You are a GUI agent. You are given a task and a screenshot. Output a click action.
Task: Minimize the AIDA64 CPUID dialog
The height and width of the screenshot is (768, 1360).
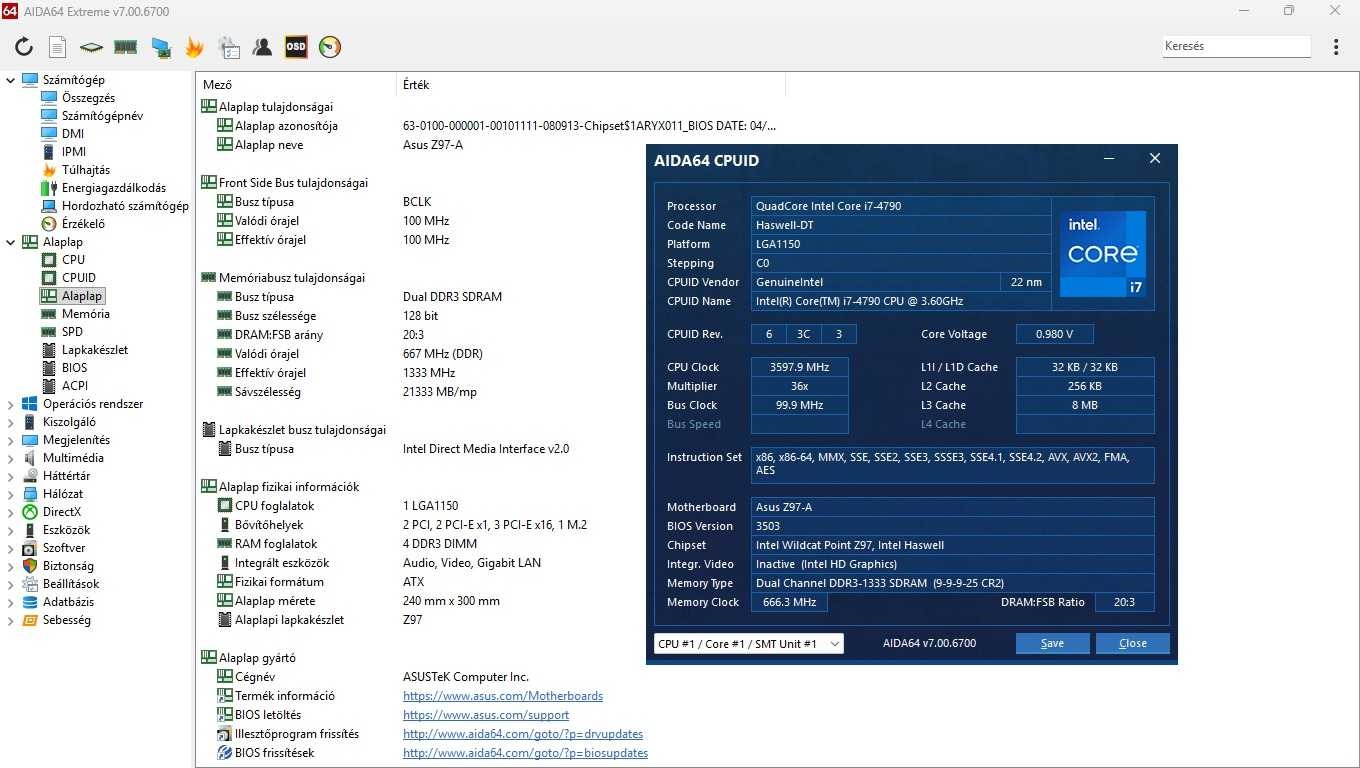(x=1109, y=159)
